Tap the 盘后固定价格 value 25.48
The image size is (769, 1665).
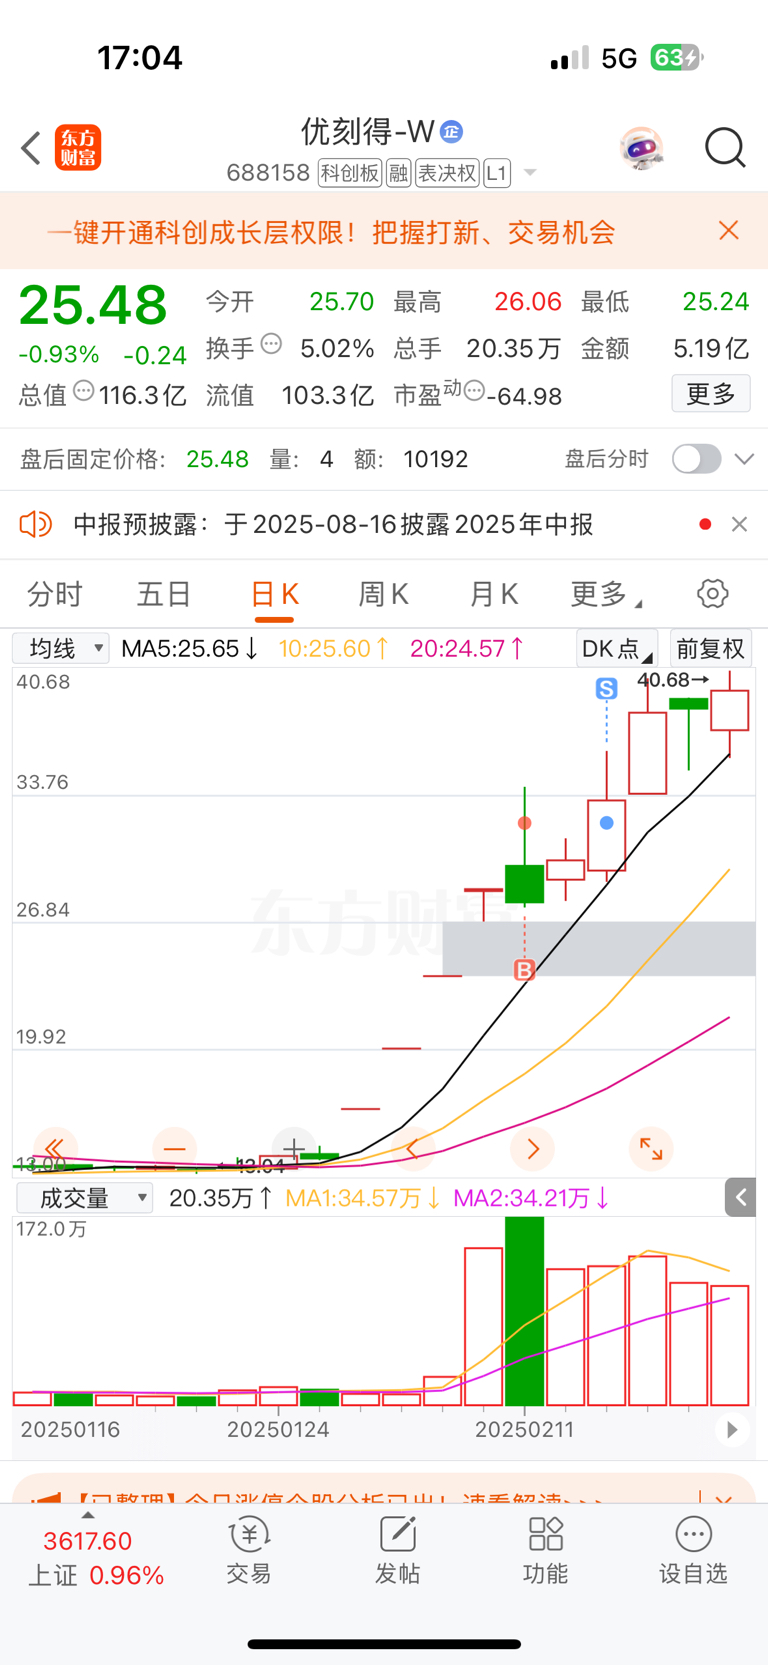tap(217, 459)
